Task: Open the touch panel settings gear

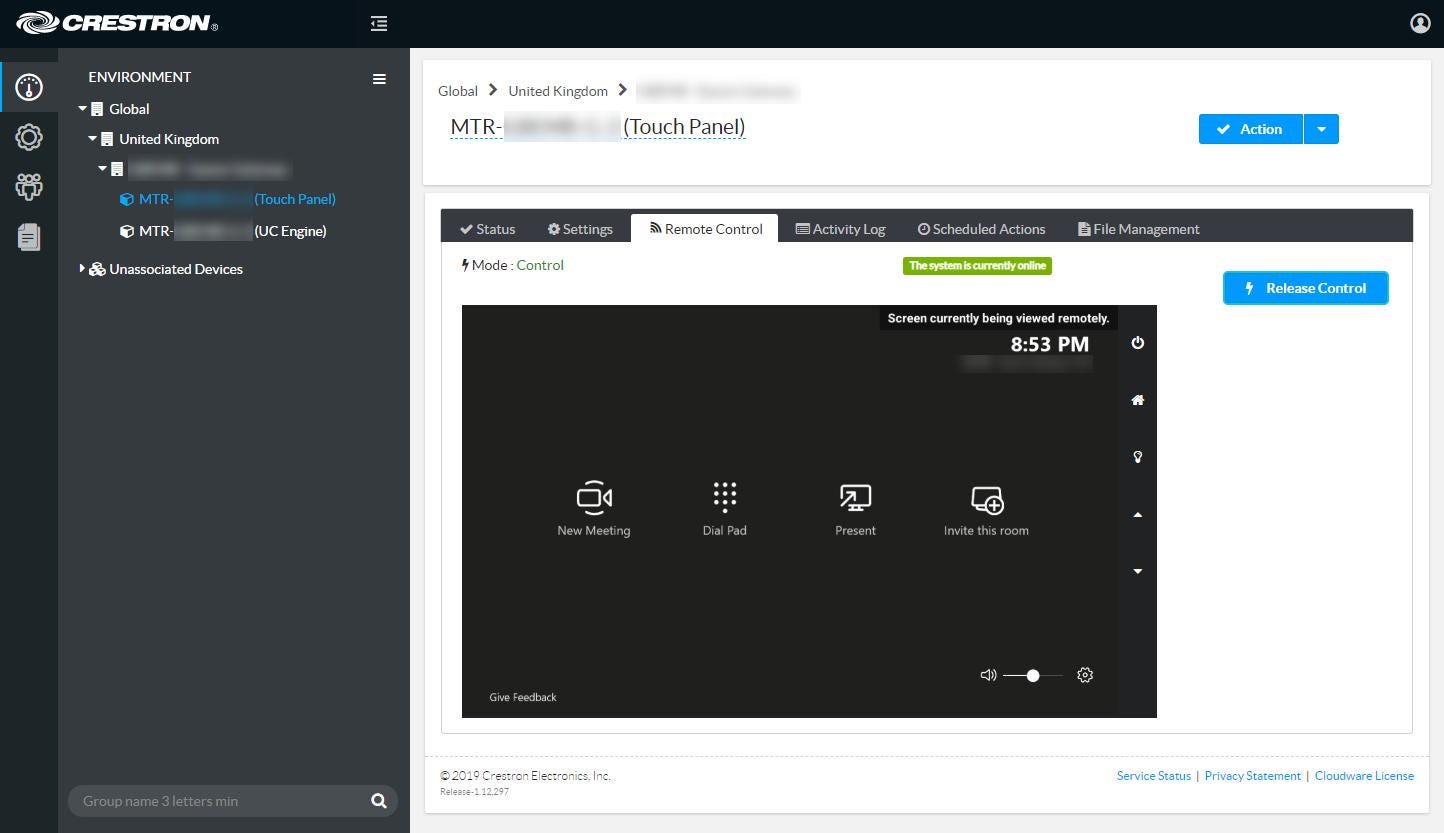Action: click(1085, 675)
